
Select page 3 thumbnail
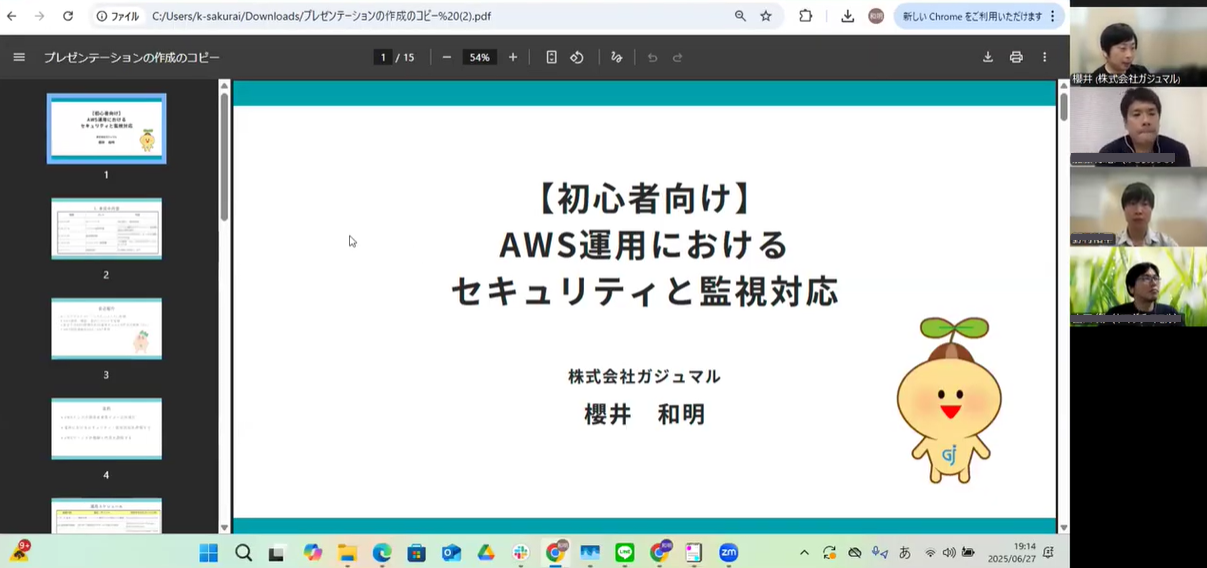106,329
